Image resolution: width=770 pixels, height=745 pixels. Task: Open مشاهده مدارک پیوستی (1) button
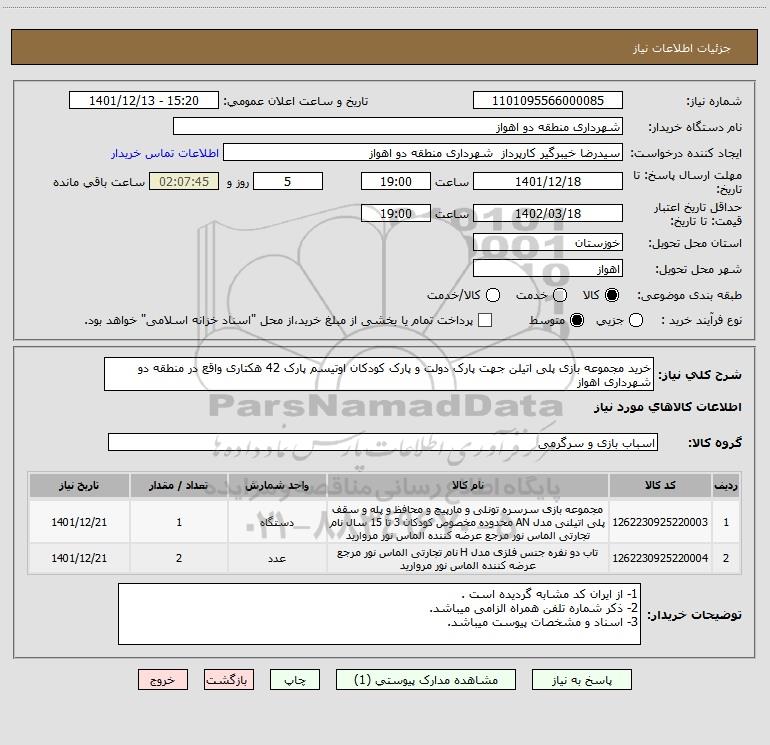(x=426, y=680)
